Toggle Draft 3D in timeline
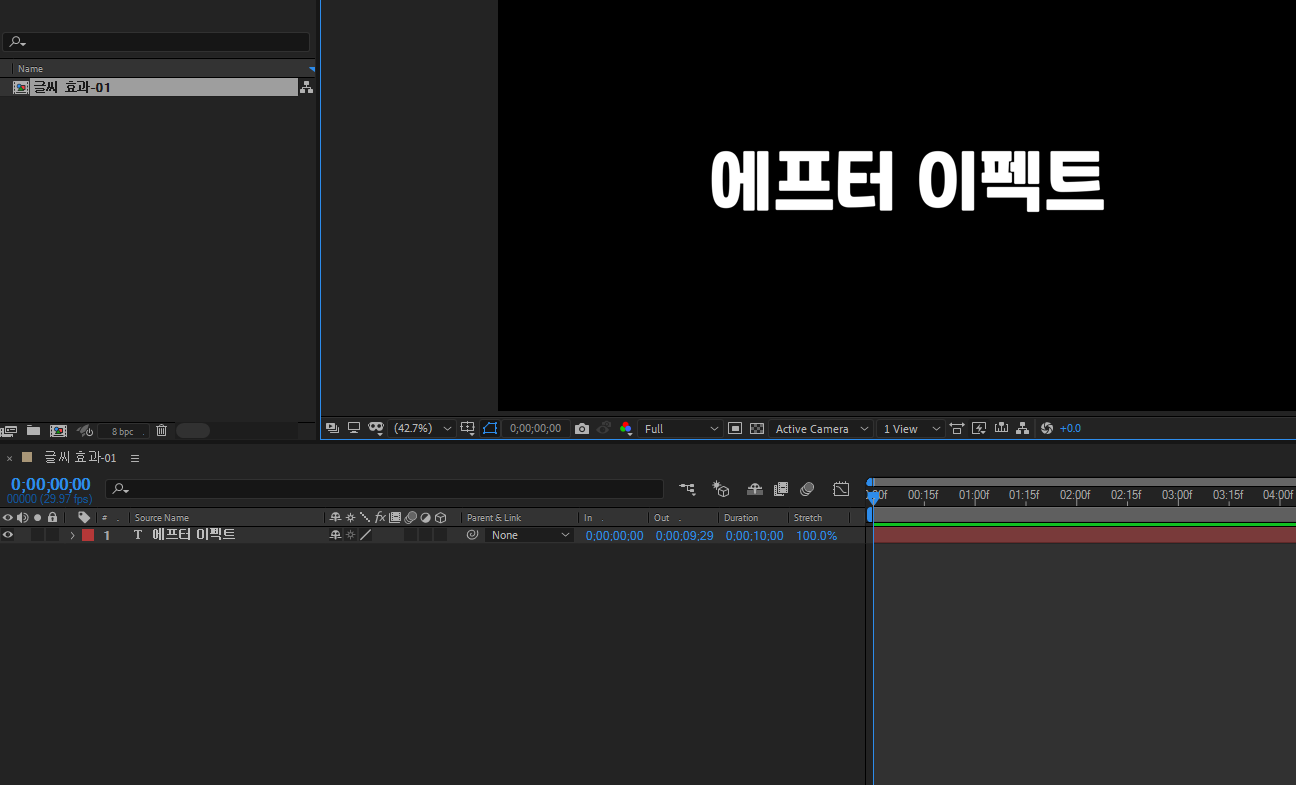This screenshot has width=1296, height=785. pyautogui.click(x=721, y=489)
